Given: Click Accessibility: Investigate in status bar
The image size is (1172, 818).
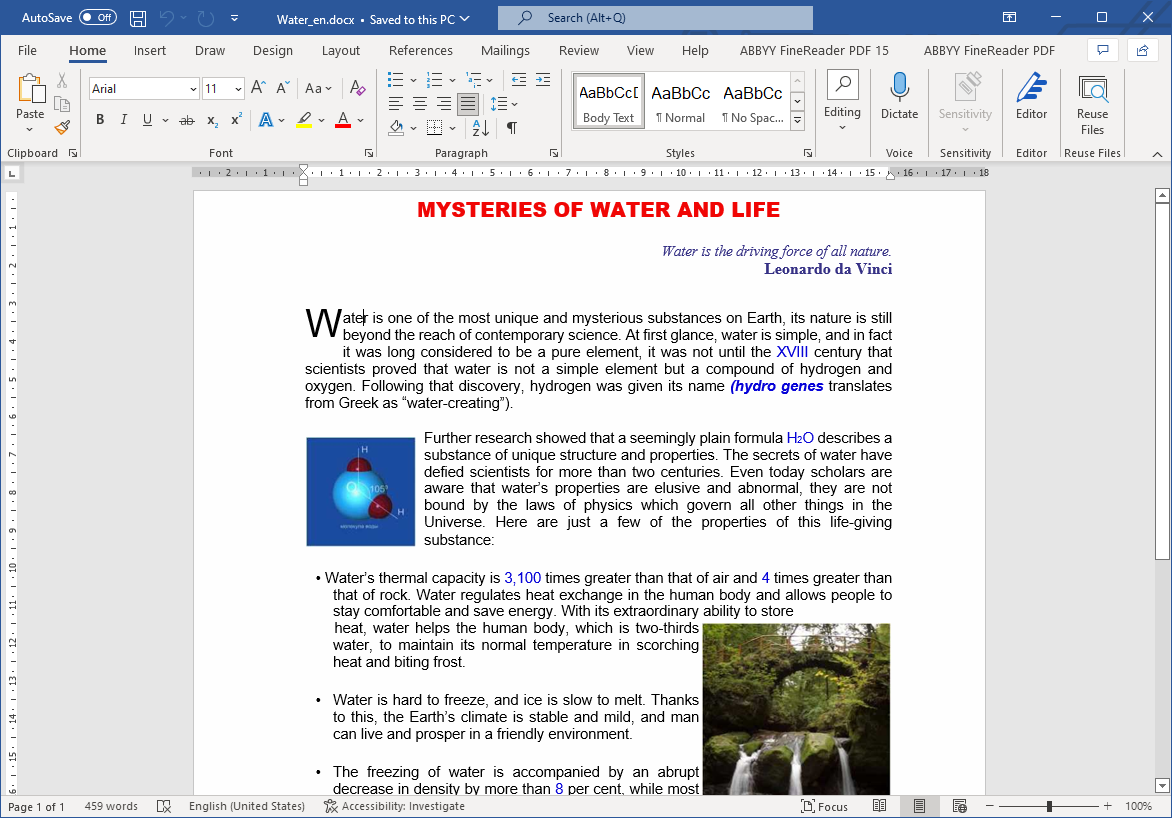Looking at the screenshot, I should [x=395, y=806].
